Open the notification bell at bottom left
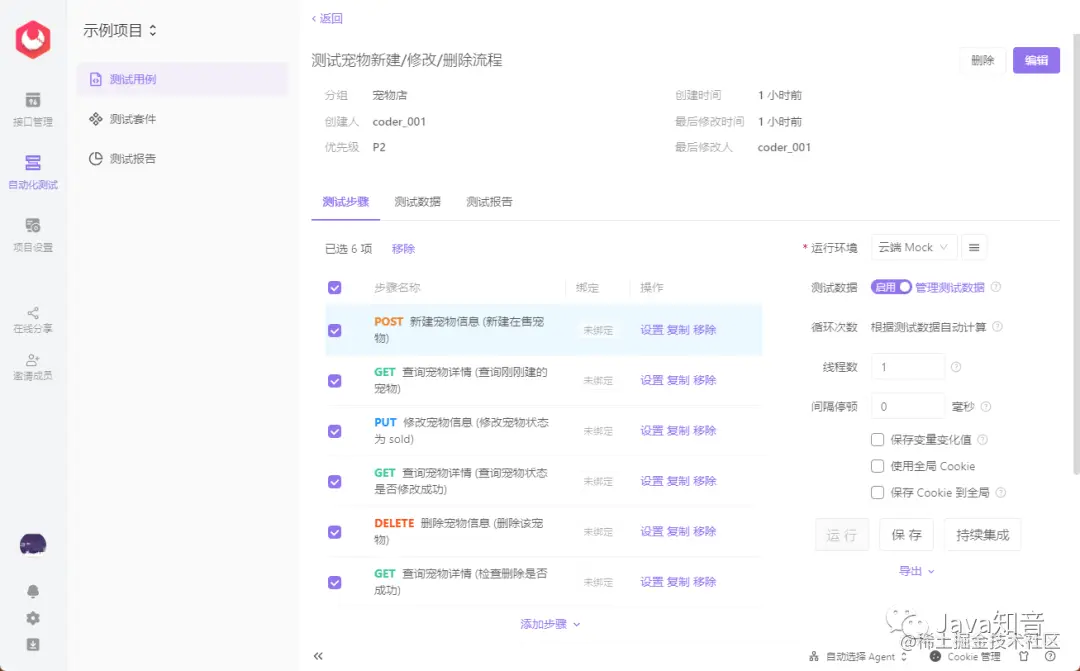The height and width of the screenshot is (671, 1080). (x=33, y=592)
